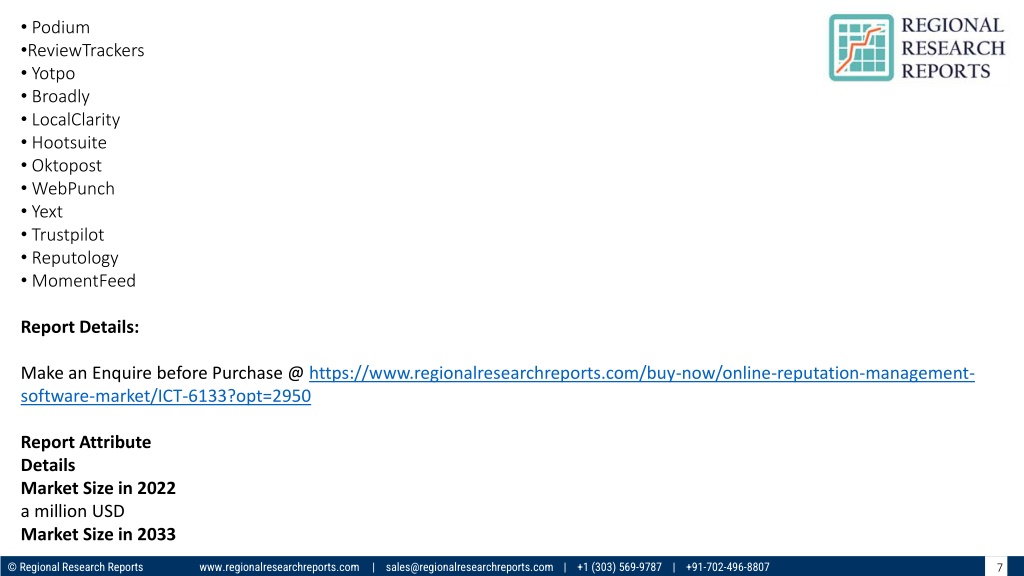Open the buy-now online-reputation-management hyperlink
The height and width of the screenshot is (576, 1024).
498,384
